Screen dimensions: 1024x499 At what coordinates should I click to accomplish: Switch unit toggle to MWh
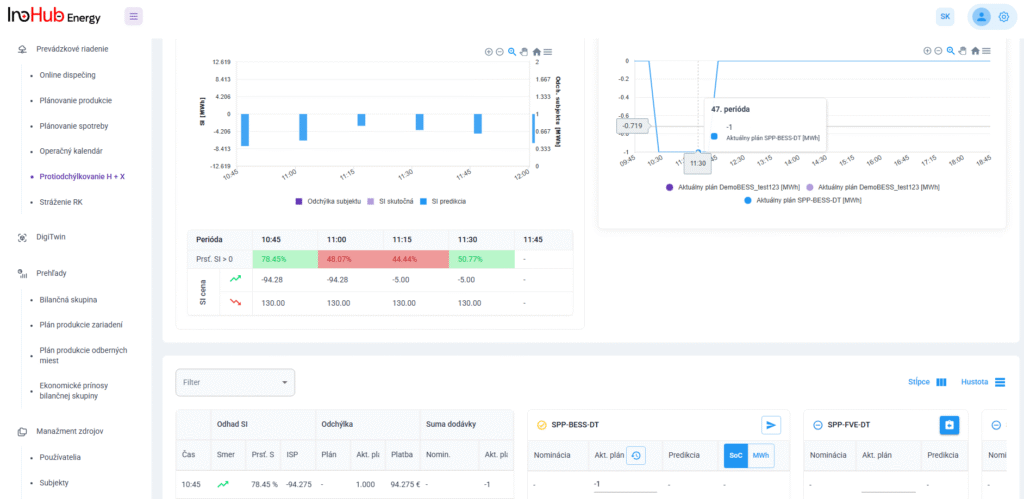(761, 455)
